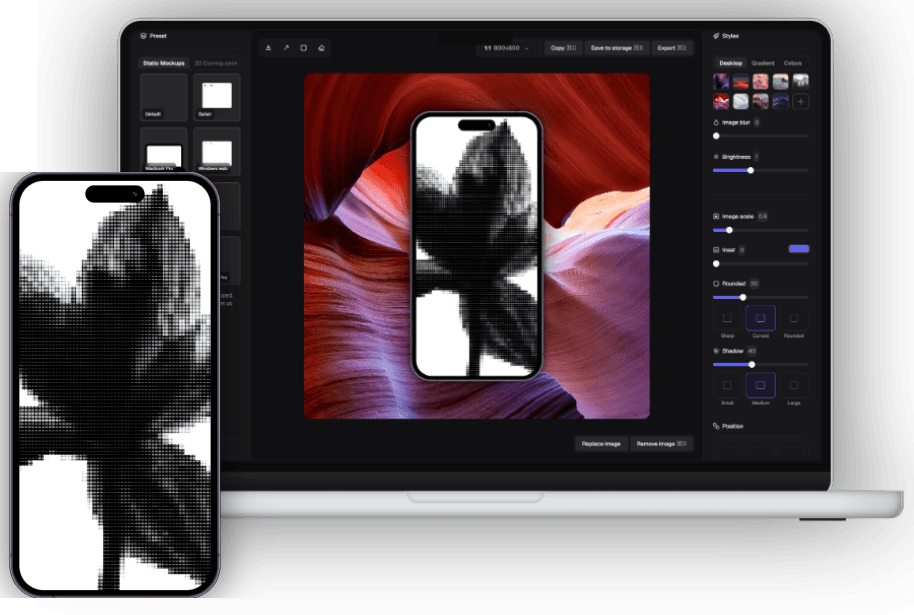The height and width of the screenshot is (615, 914).
Task: Select the arrow annotation tool
Action: tap(286, 48)
